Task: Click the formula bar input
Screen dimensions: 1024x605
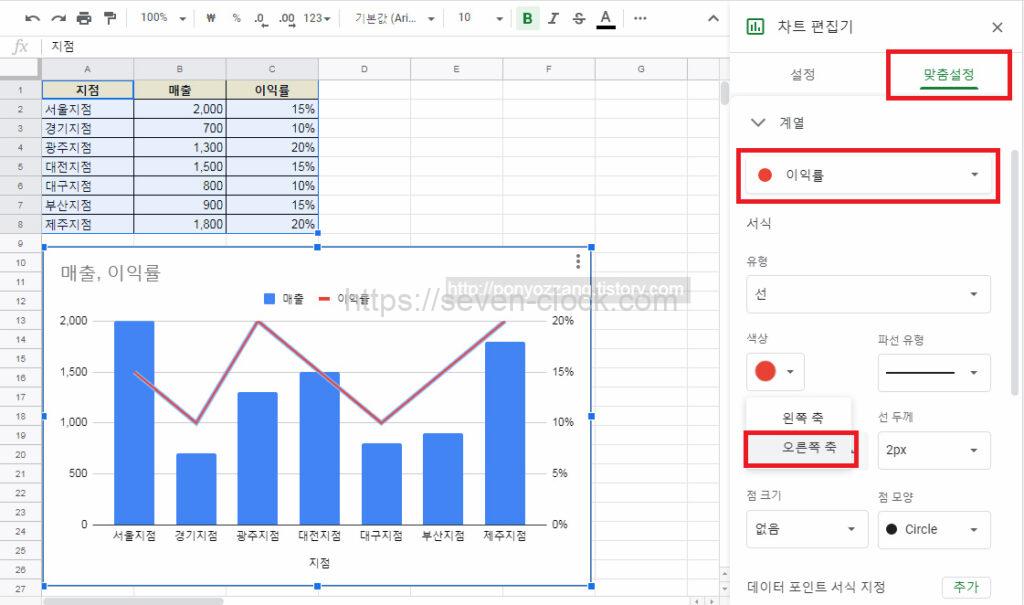Action: (x=380, y=46)
